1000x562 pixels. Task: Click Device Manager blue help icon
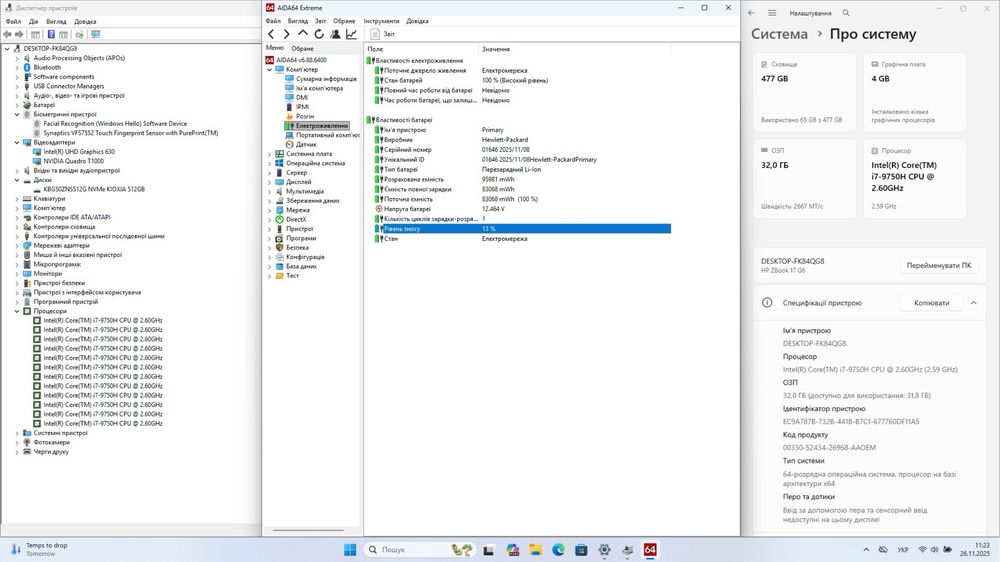coord(51,34)
